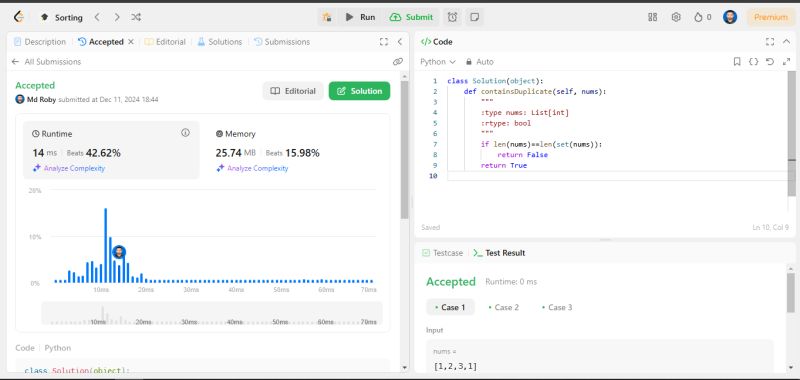Open the LeetCode home logo
This screenshot has height=380, width=800.
[x=19, y=17]
